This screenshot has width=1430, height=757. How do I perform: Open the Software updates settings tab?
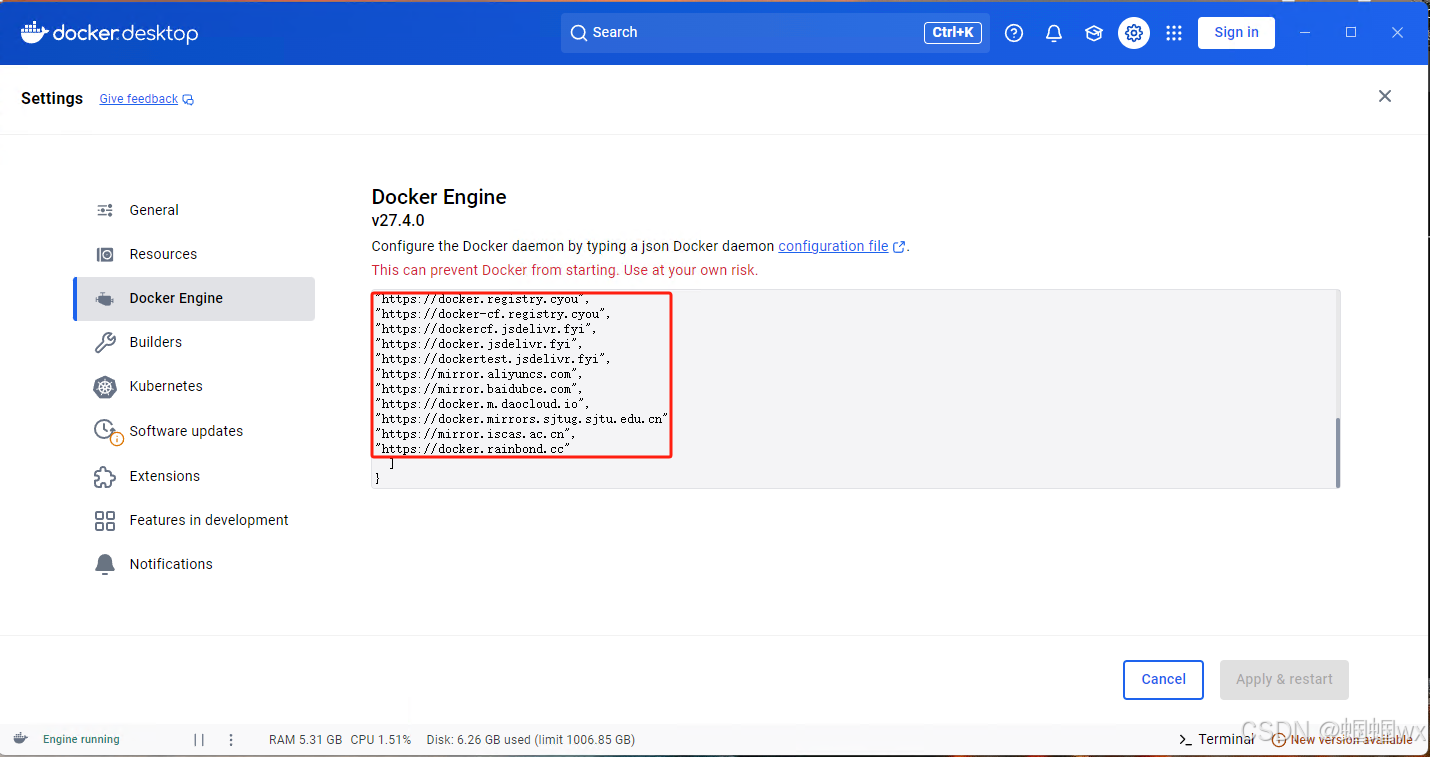point(194,431)
